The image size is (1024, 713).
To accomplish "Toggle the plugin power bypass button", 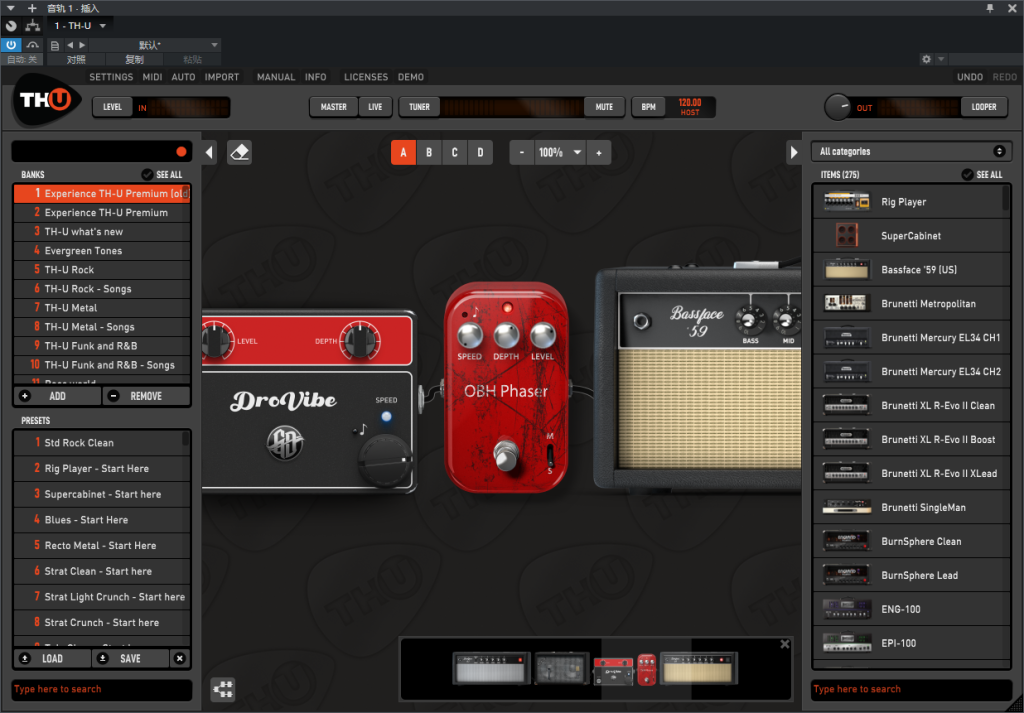I will point(11,45).
